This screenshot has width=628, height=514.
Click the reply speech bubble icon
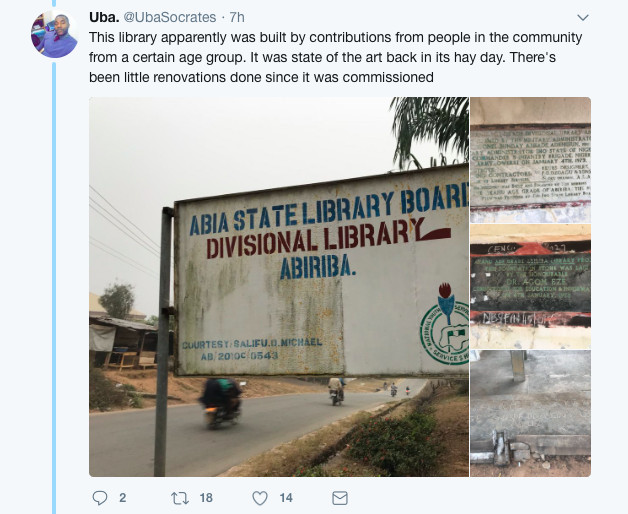coord(100,498)
